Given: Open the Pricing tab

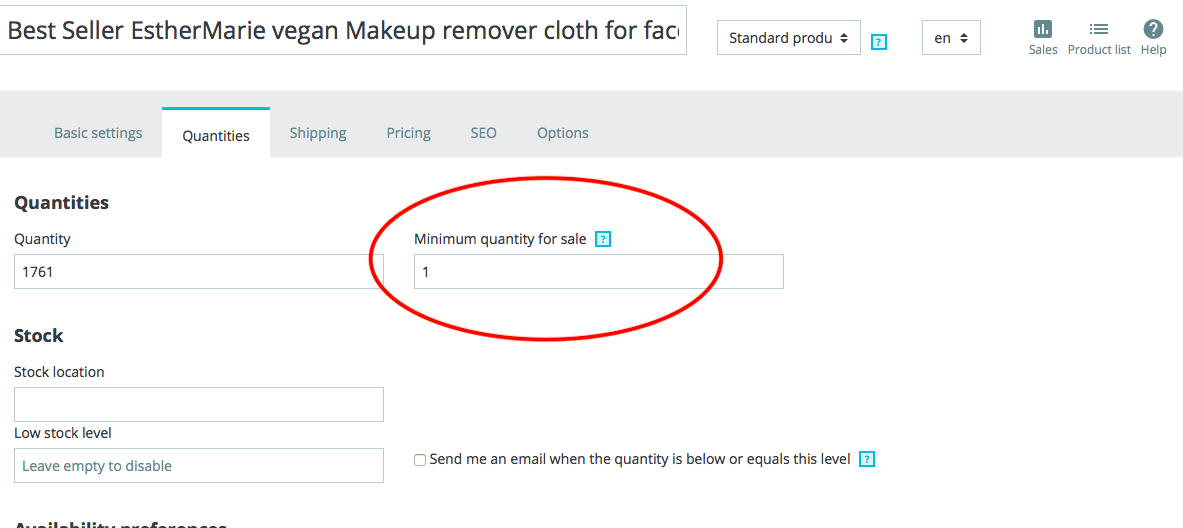Looking at the screenshot, I should pyautogui.click(x=408, y=133).
